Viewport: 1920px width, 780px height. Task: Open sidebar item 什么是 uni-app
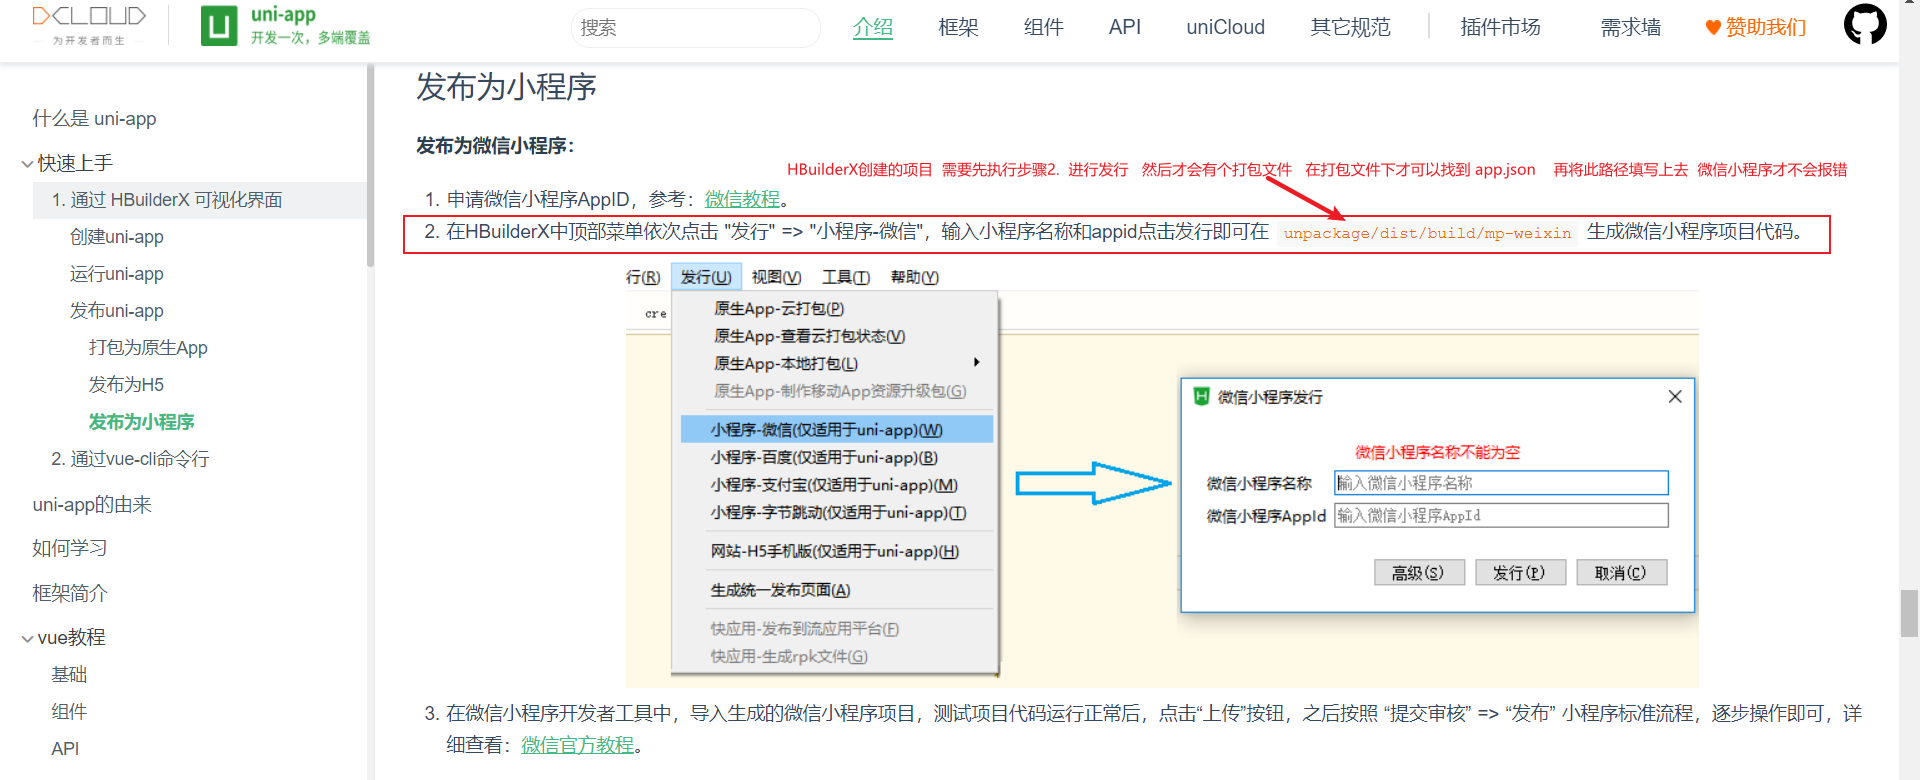click(94, 118)
